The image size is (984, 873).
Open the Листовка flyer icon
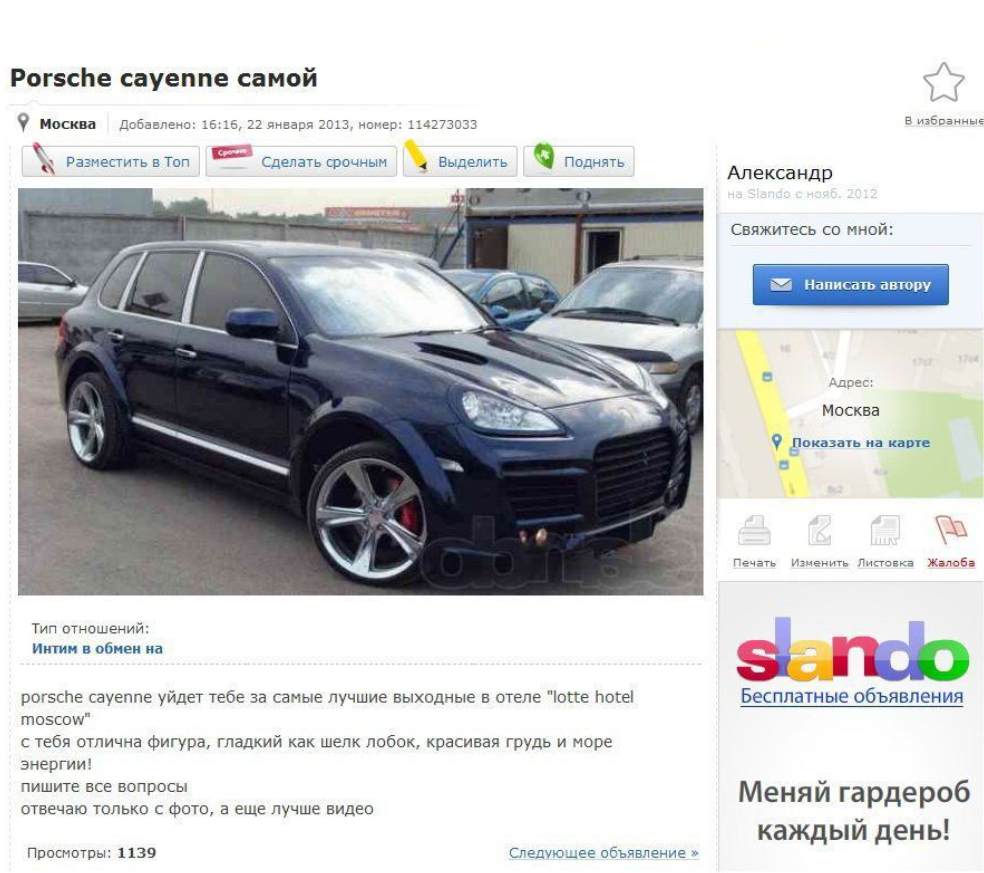point(885,531)
